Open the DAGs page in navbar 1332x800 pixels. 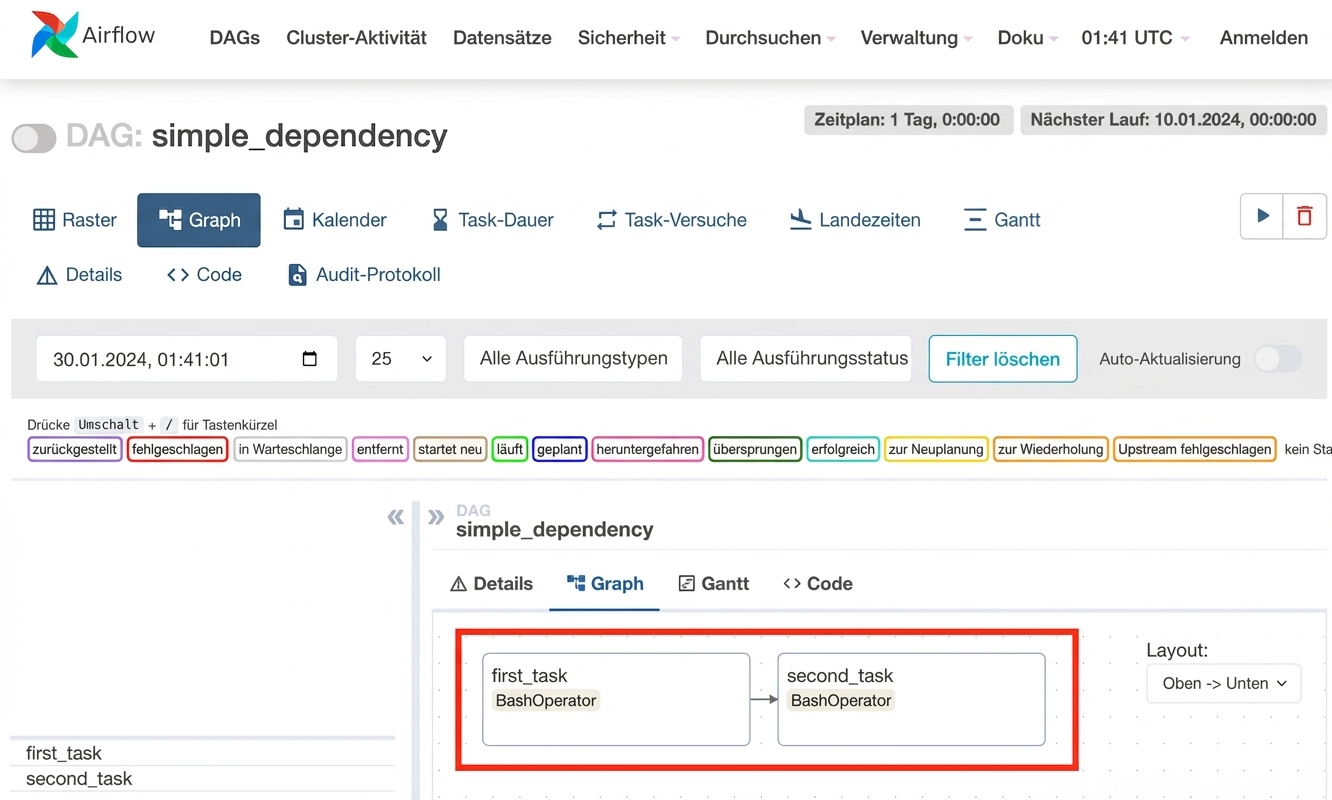pos(234,38)
